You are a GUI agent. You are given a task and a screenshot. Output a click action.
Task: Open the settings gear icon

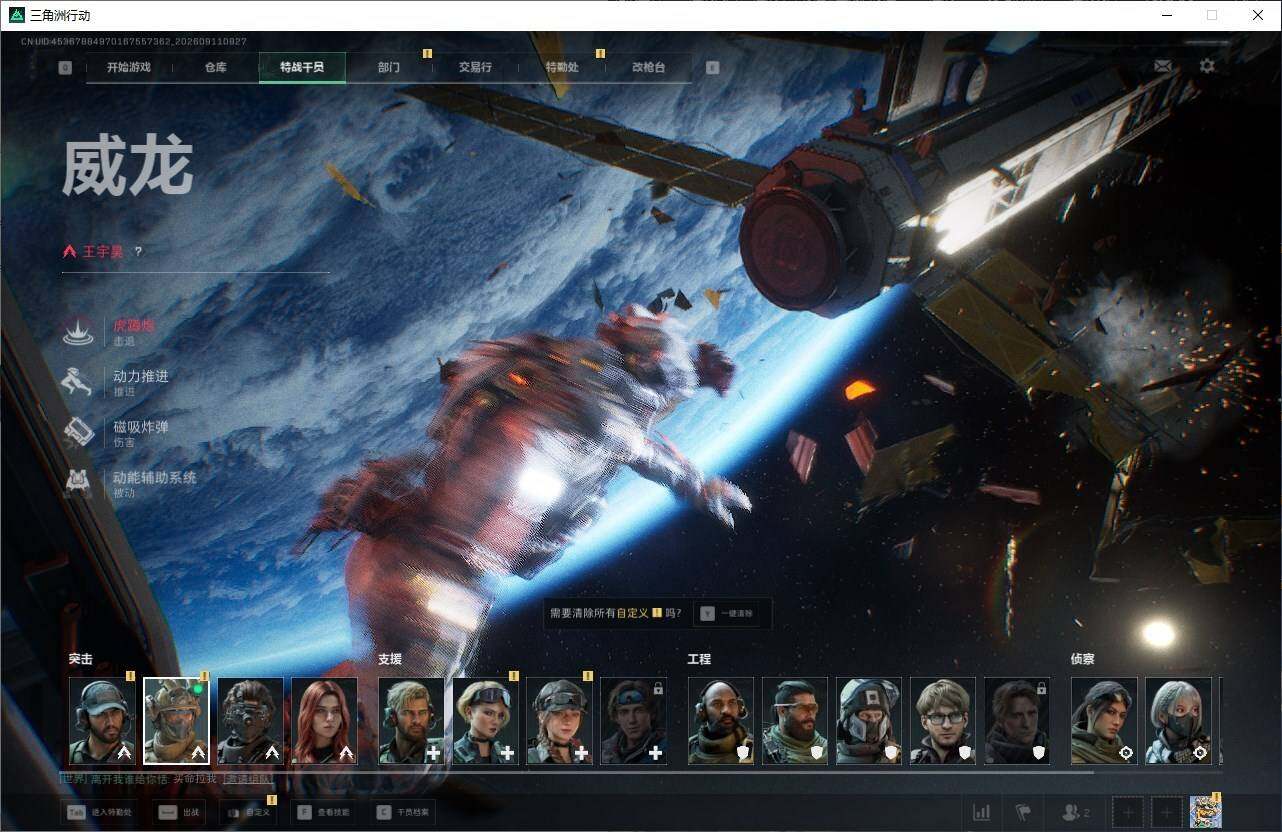(x=1207, y=66)
